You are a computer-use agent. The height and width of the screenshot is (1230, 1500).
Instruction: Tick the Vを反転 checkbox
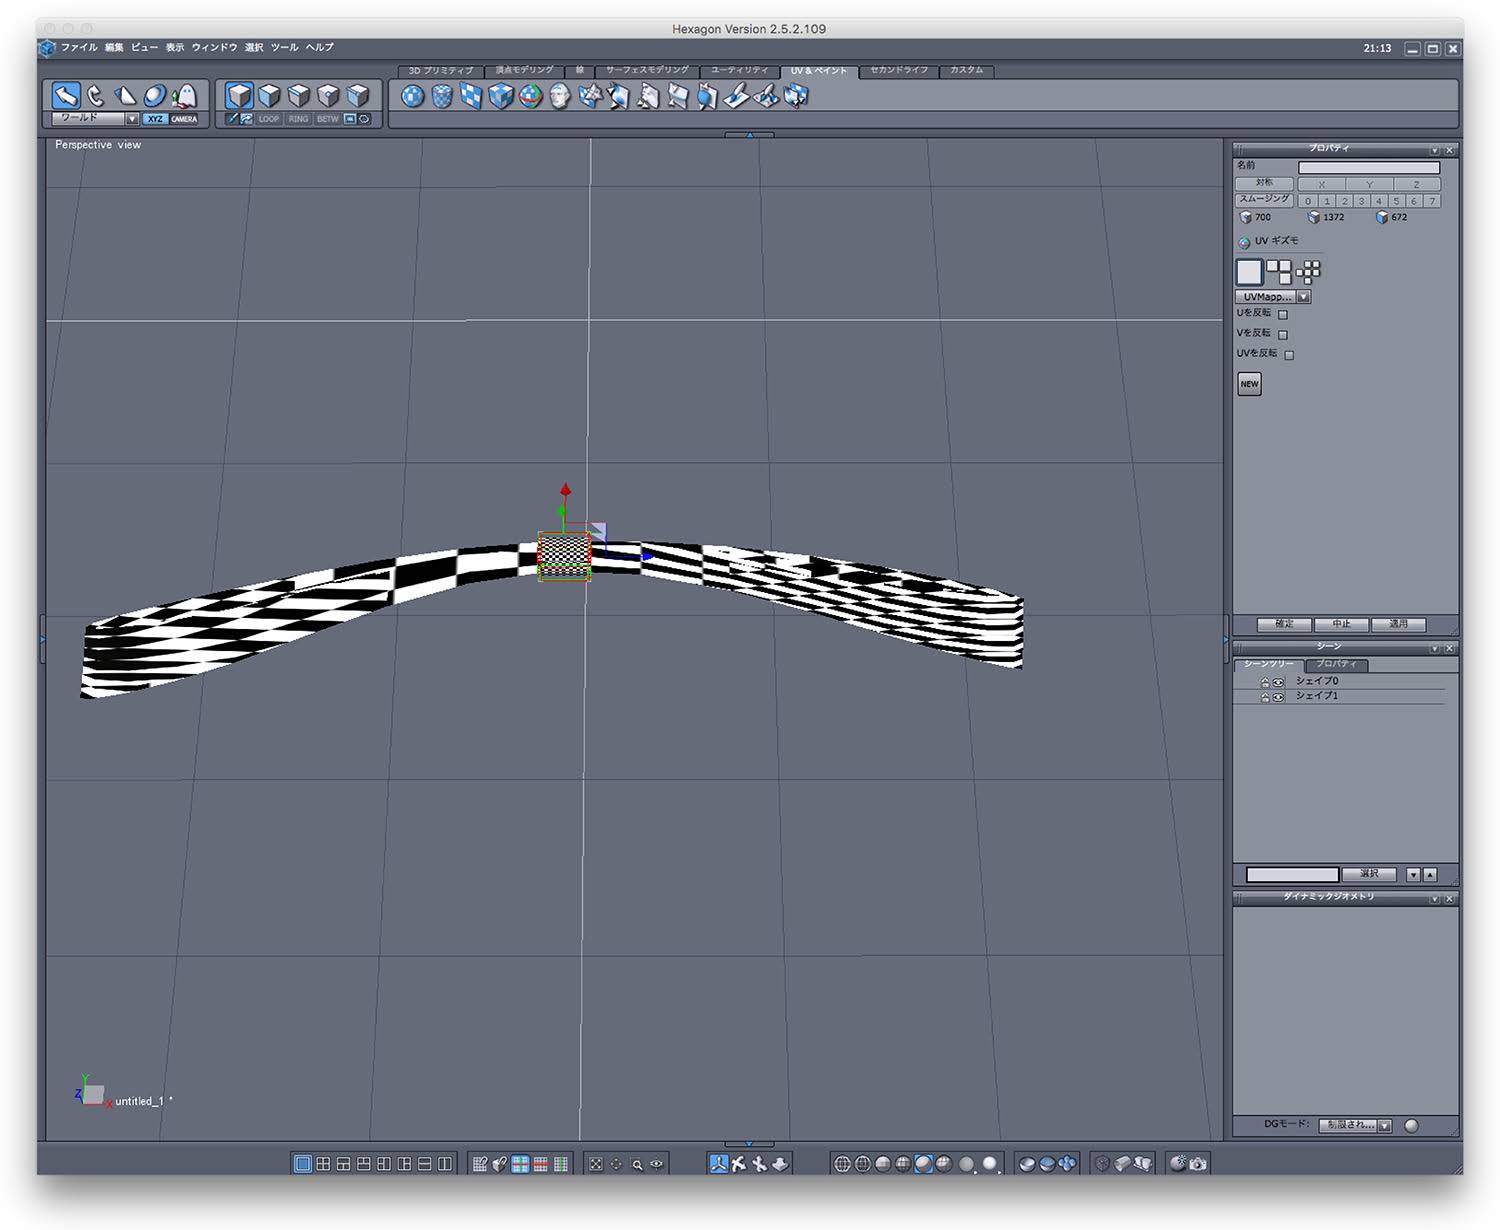tap(1283, 334)
